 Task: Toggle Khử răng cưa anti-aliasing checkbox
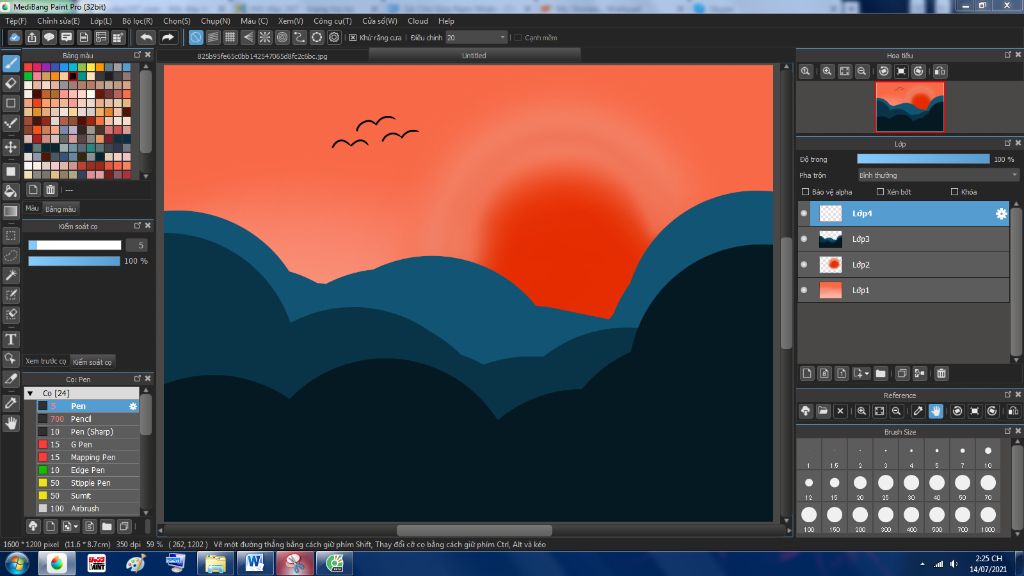pyautogui.click(x=353, y=38)
